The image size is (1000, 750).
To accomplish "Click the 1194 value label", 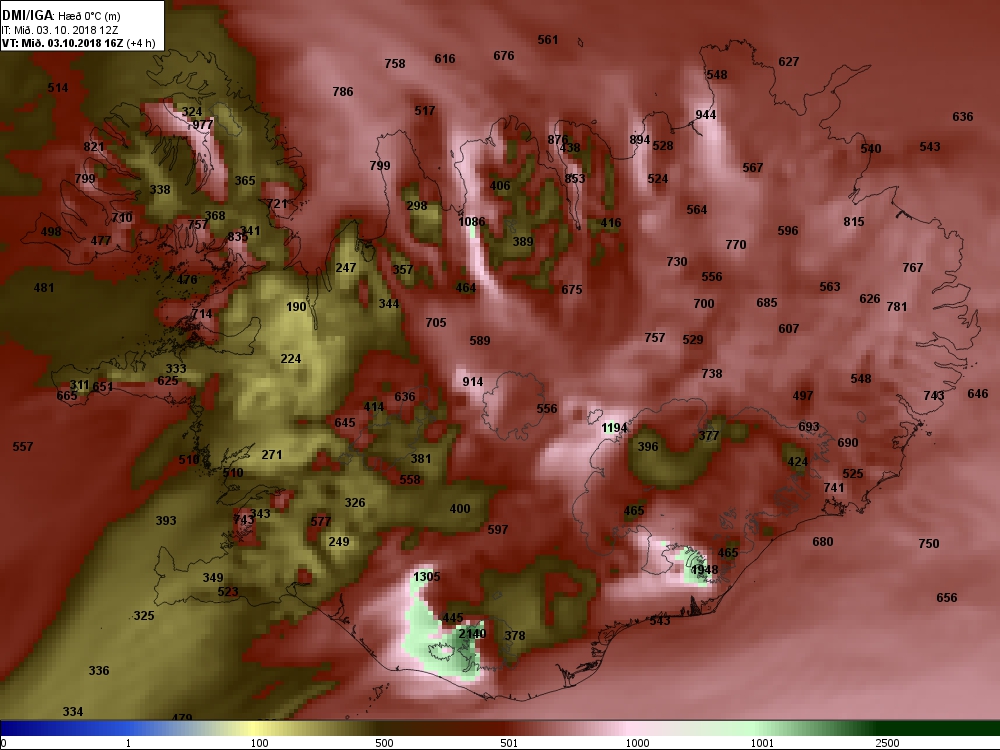I will (x=615, y=427).
